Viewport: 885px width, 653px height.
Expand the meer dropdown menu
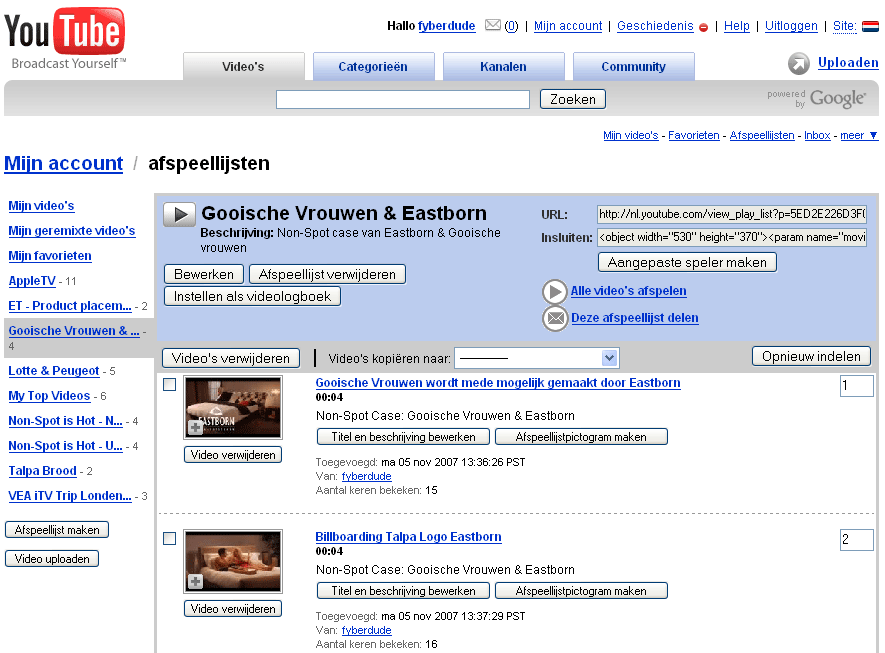(x=859, y=135)
